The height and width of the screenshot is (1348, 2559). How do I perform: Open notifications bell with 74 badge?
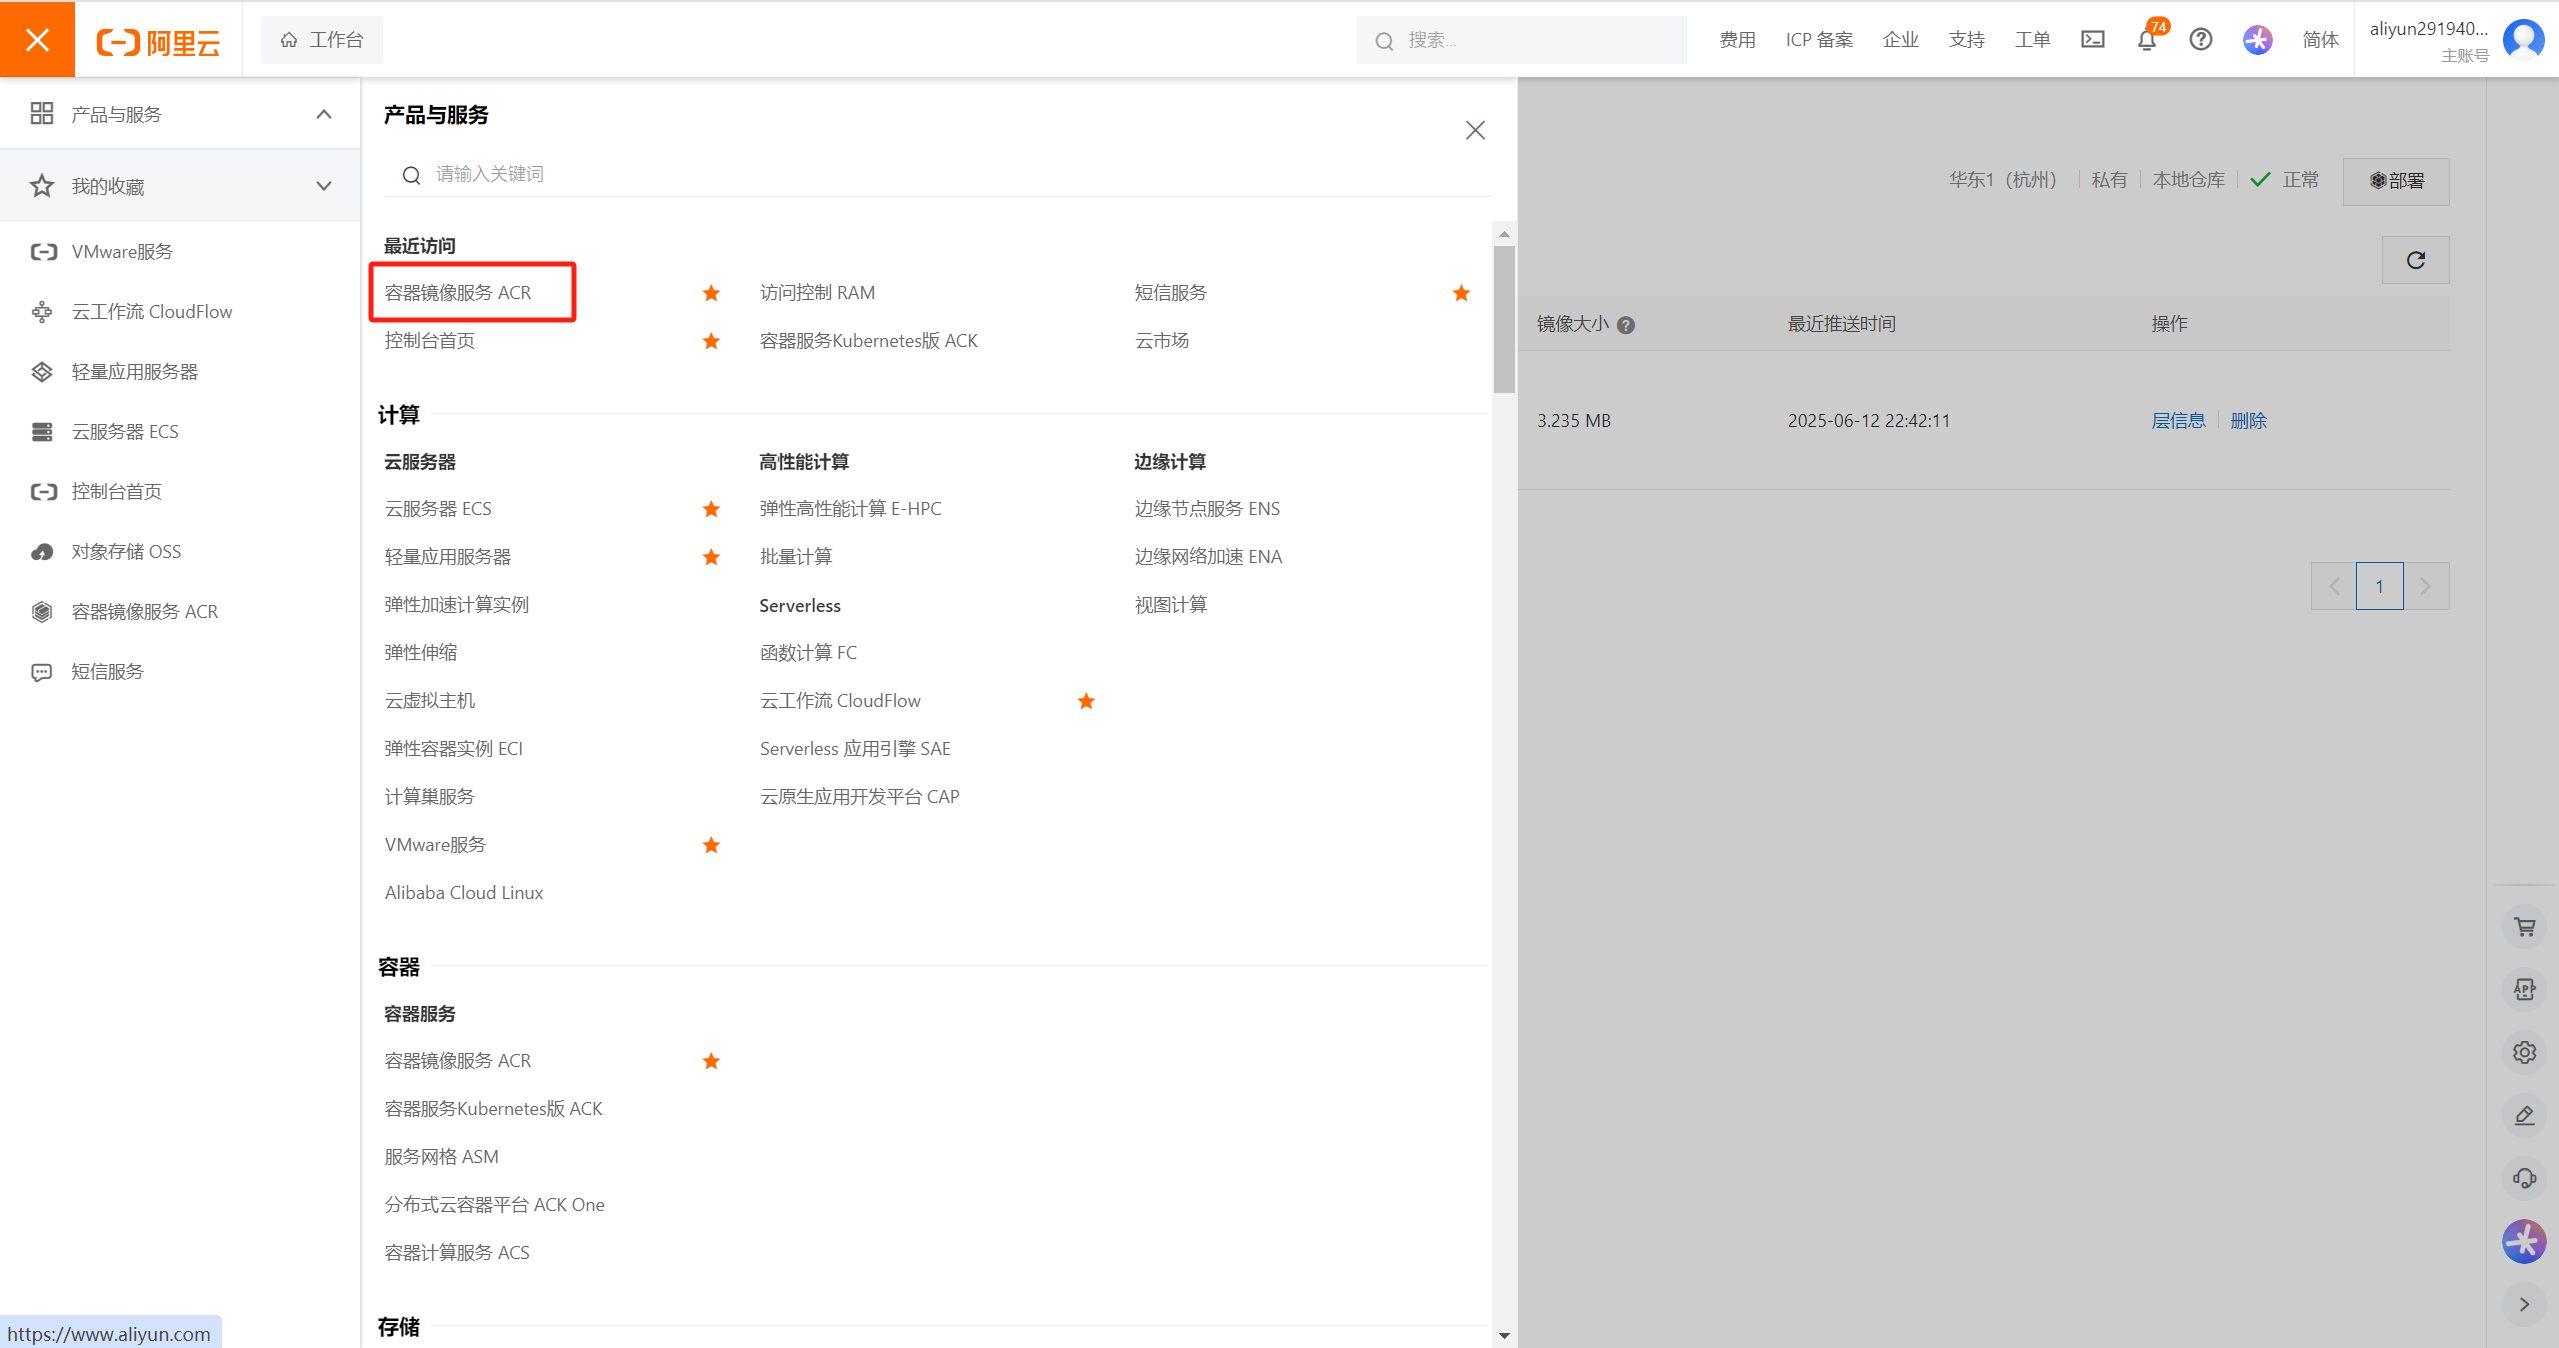click(2146, 40)
